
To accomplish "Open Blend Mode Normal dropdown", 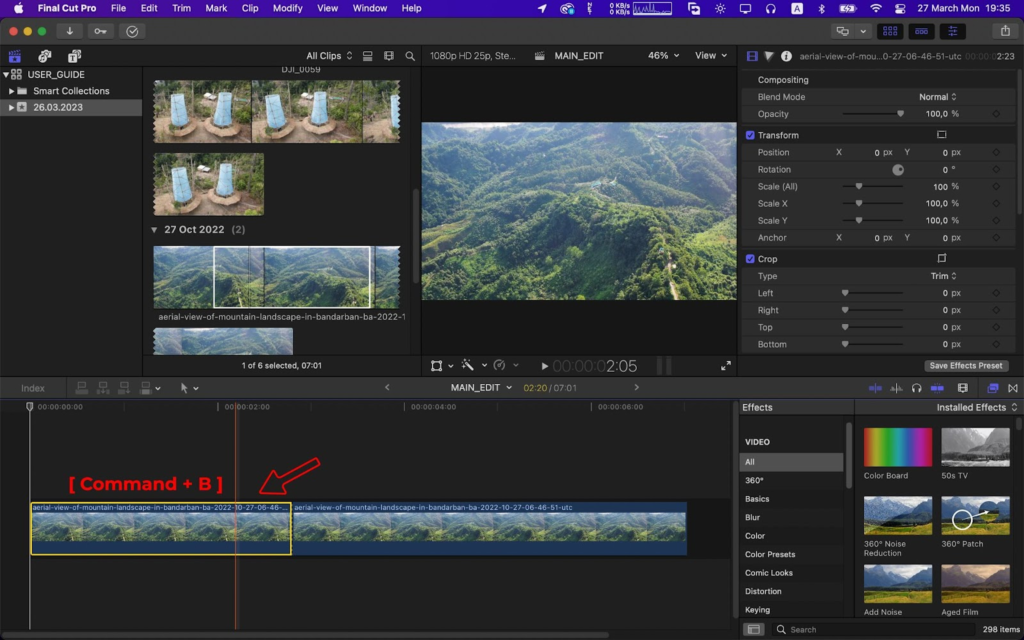I will coord(937,97).
